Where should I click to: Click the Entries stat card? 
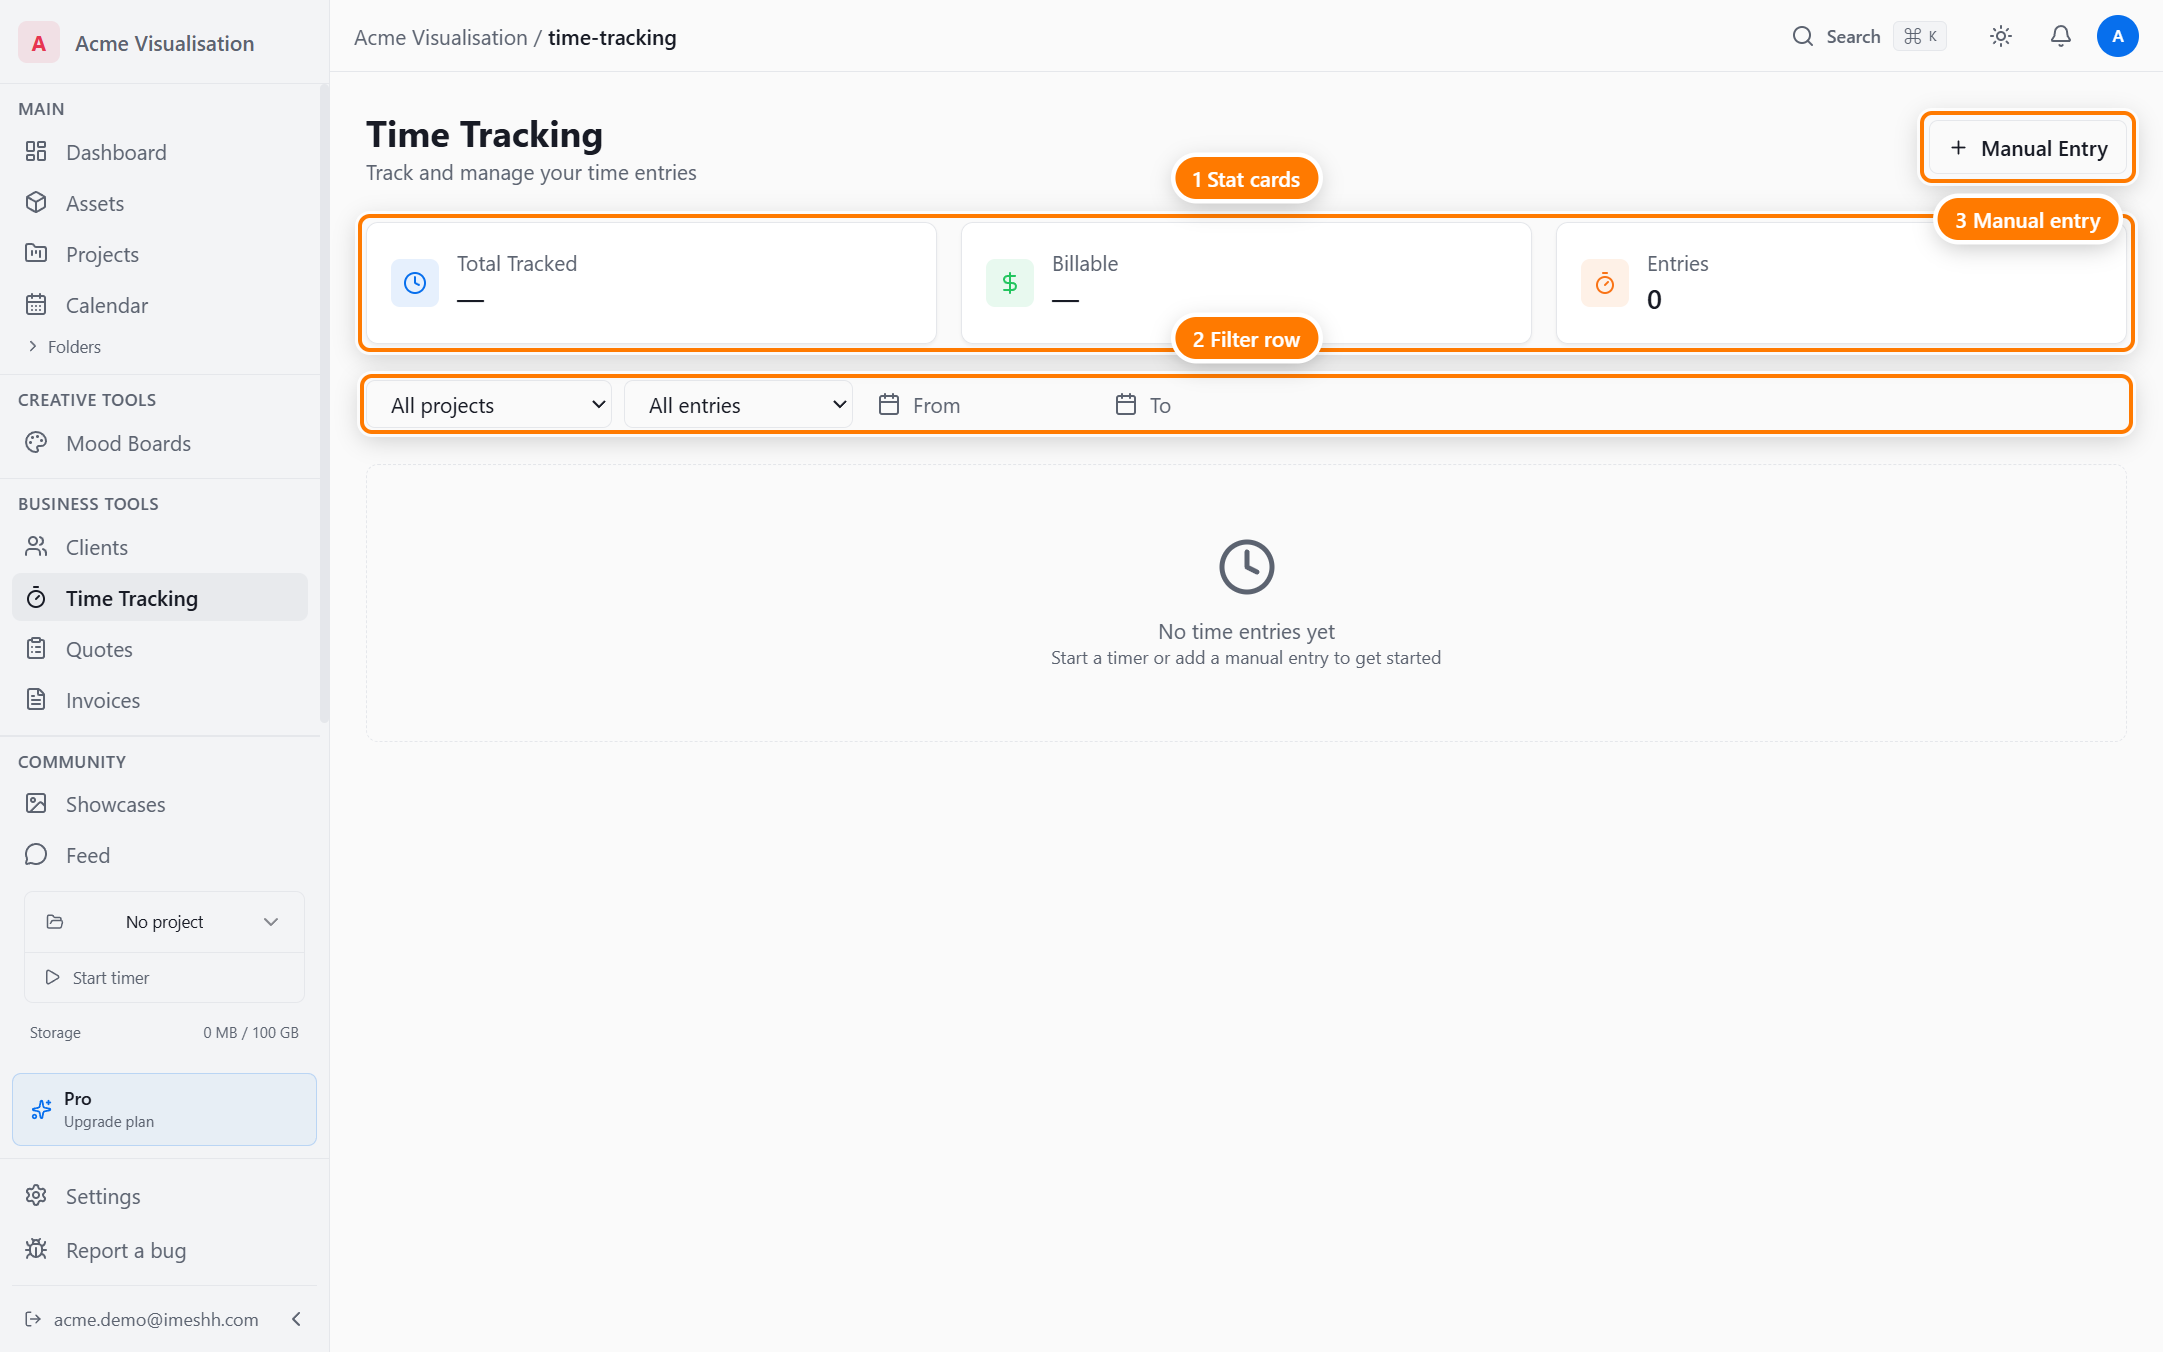click(x=1841, y=283)
